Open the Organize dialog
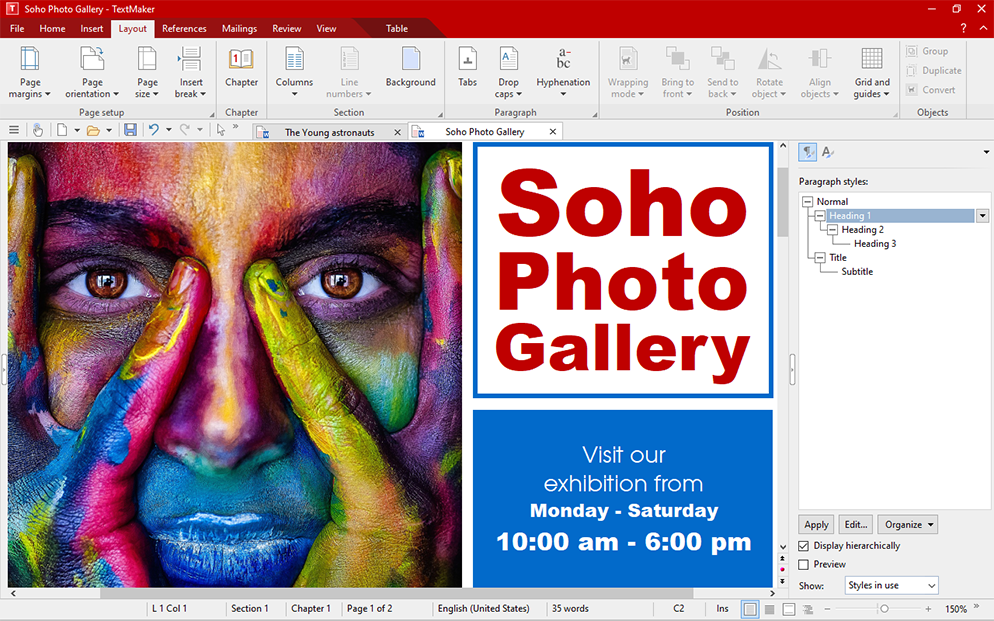Viewport: 994px width, 621px height. [x=907, y=524]
